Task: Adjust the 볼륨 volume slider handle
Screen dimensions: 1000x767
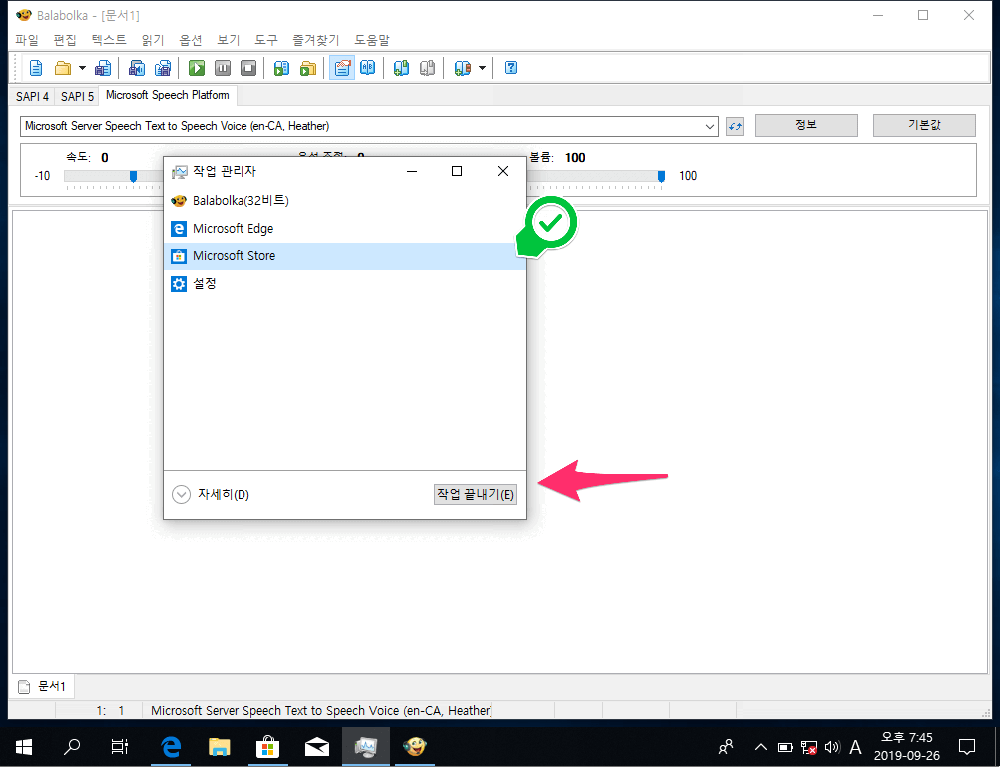Action: pos(661,176)
